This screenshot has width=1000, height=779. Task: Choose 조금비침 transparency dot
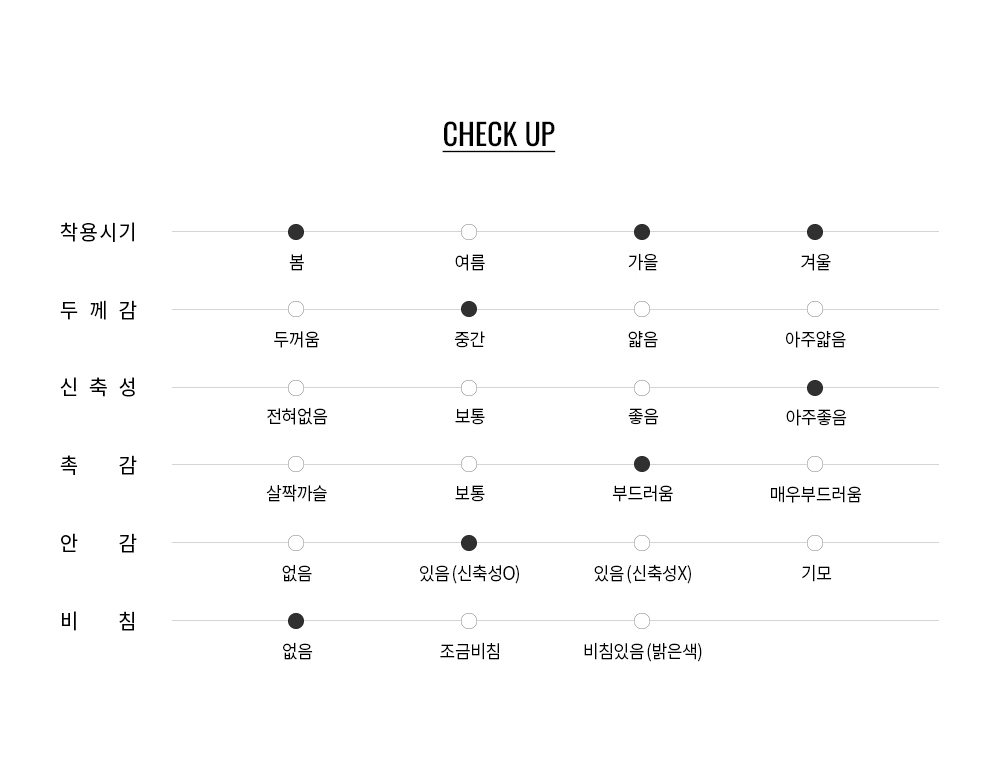click(x=469, y=621)
